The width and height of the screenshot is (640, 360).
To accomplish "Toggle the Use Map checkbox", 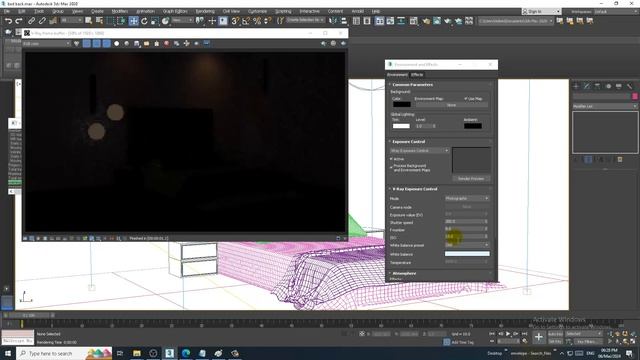I will pos(465,99).
